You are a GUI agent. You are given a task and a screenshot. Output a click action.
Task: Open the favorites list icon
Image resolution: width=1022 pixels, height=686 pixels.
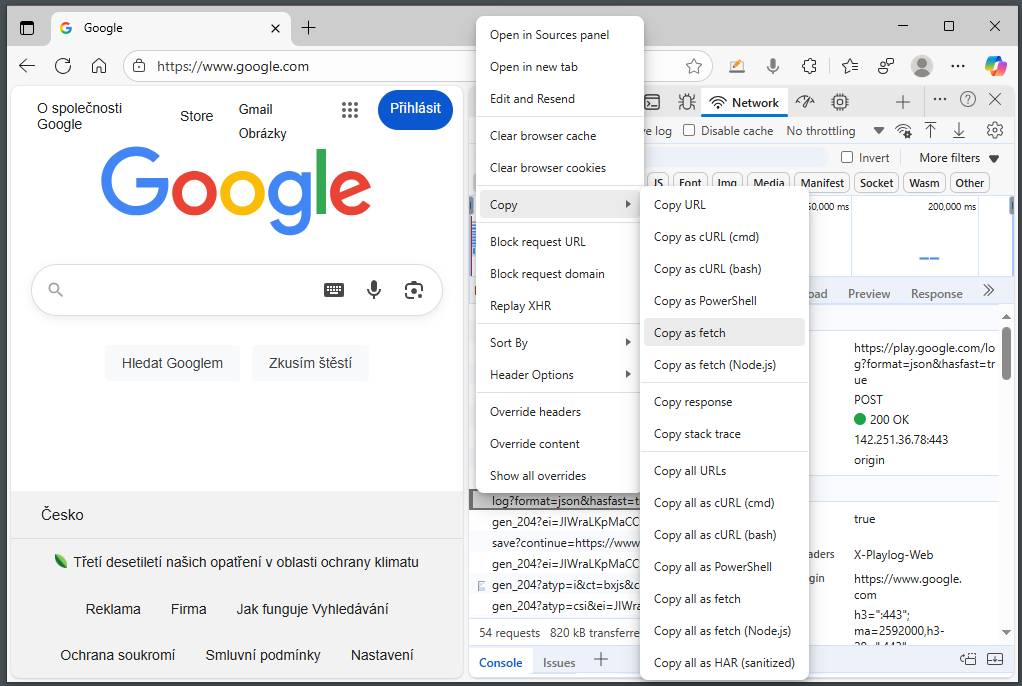[850, 66]
